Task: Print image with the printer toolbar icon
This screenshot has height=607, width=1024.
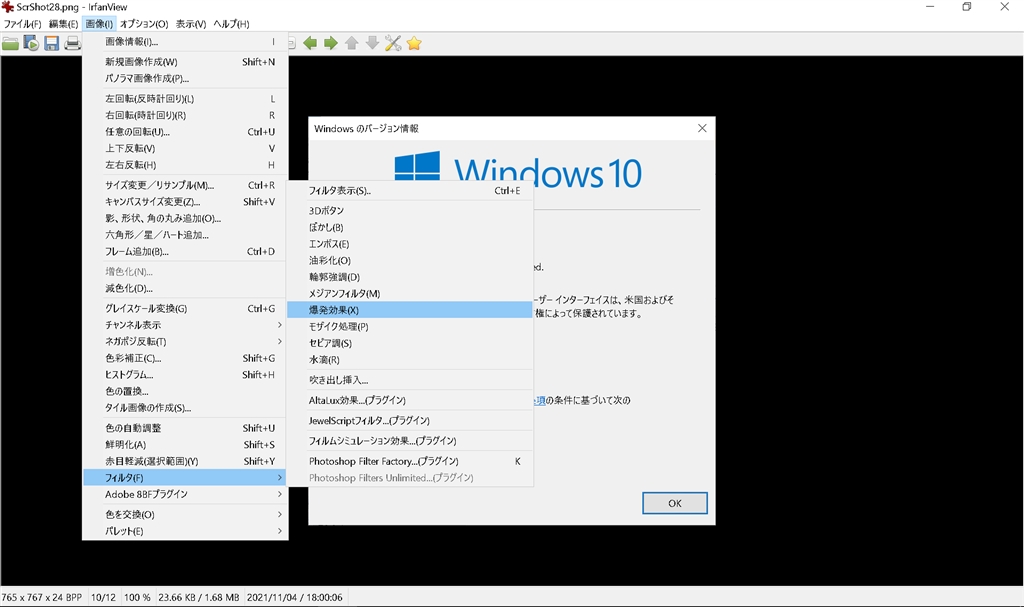Action: point(72,44)
